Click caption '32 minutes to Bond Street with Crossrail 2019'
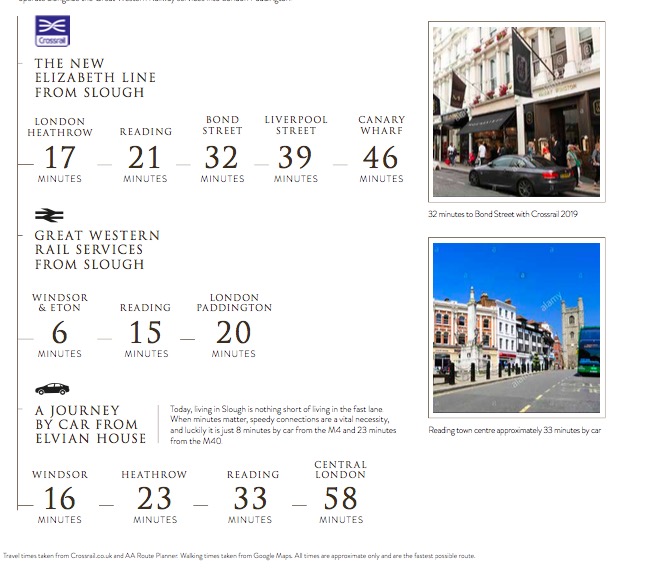Viewport: 652px width, 579px height. [x=503, y=214]
